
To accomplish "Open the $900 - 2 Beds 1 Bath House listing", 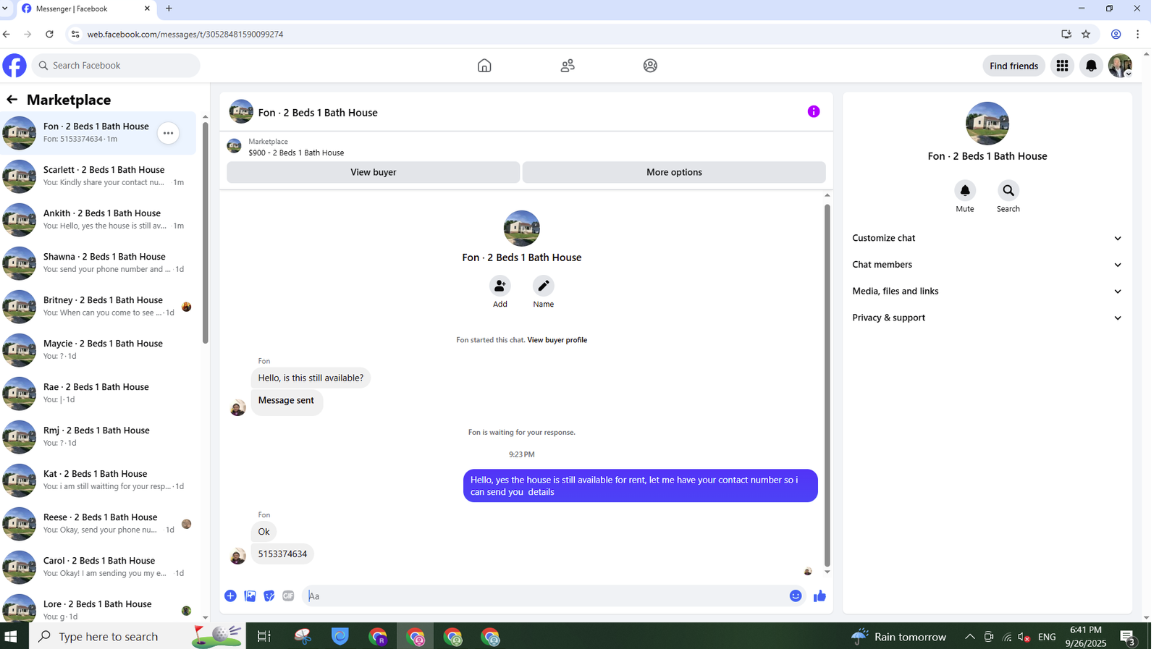I will point(296,152).
